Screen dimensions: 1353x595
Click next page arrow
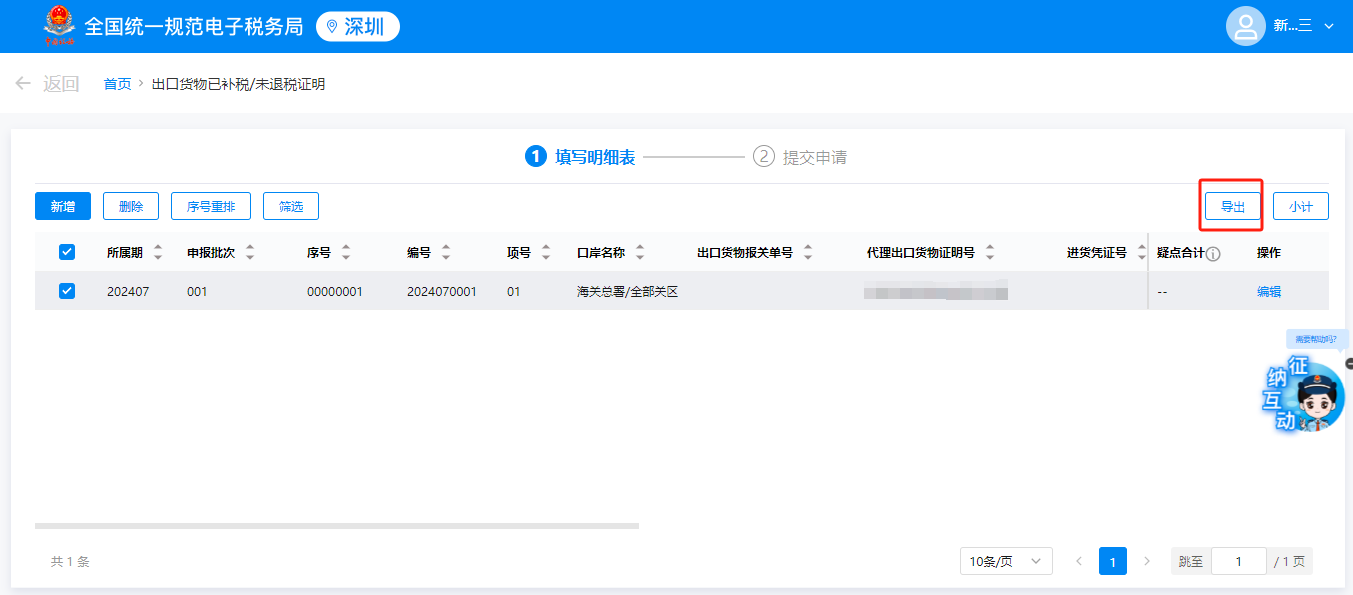(1147, 561)
